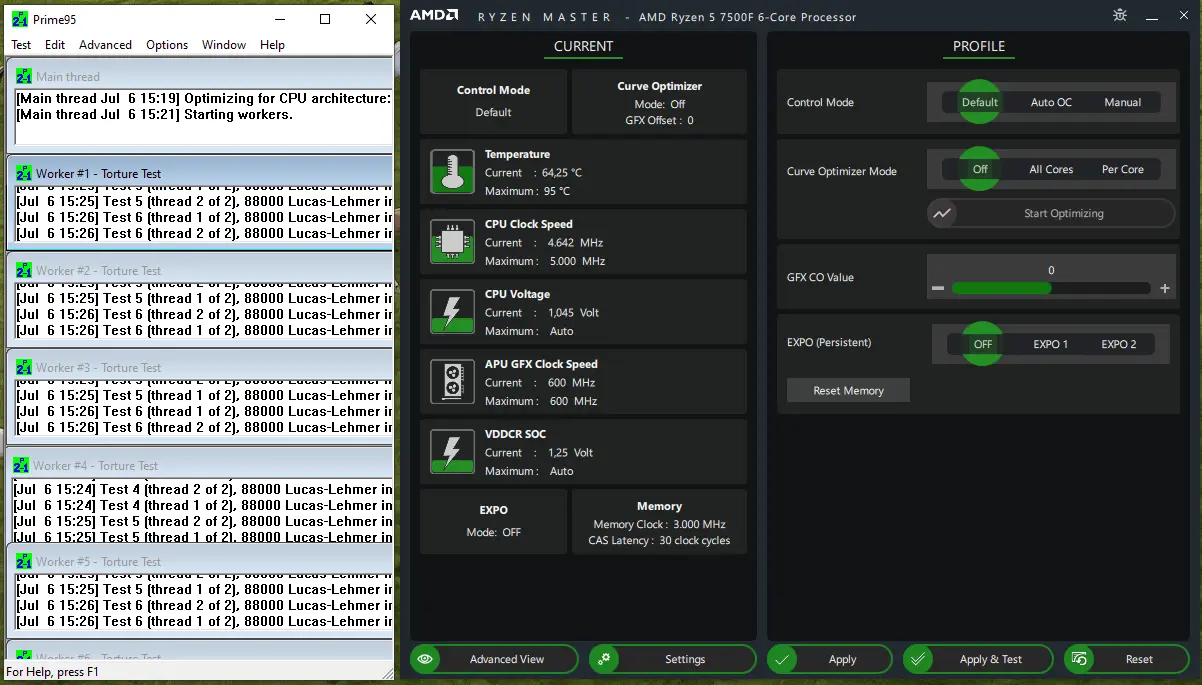
Task: Click the Memory Clock 3.000 MHz text
Action: (x=659, y=524)
